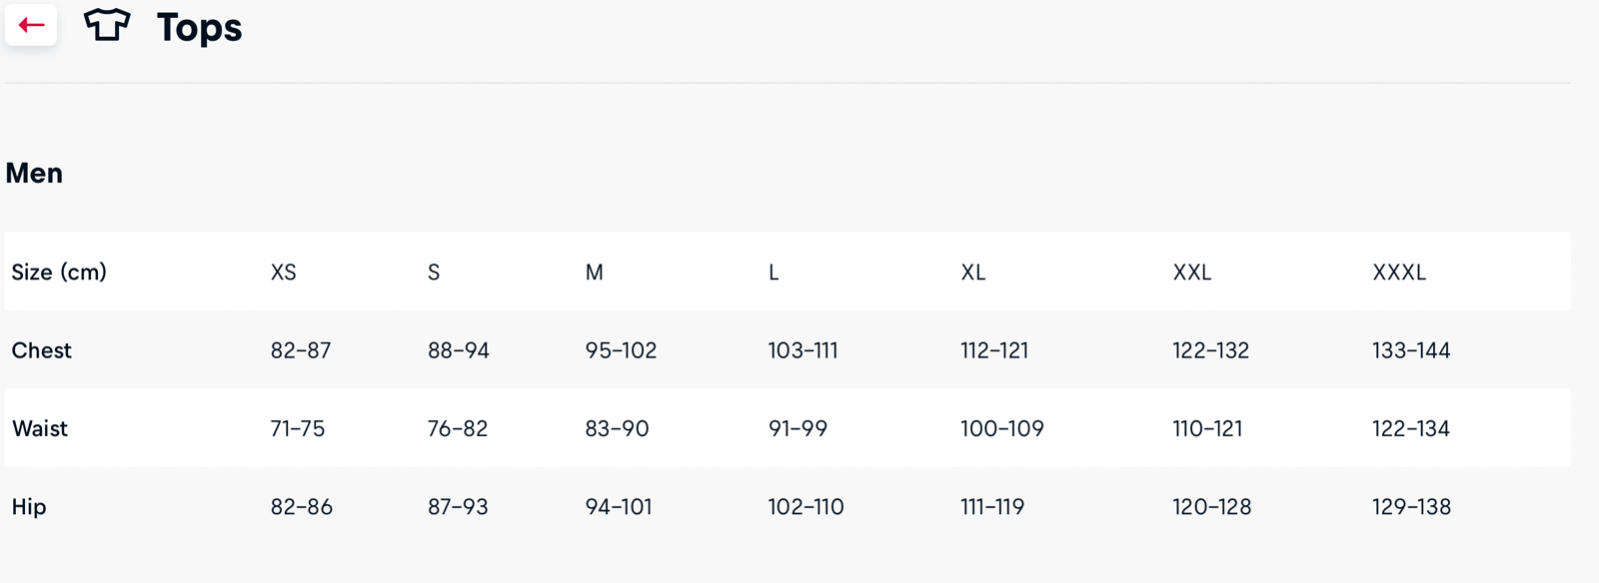Click the Tops page heading

point(199,27)
